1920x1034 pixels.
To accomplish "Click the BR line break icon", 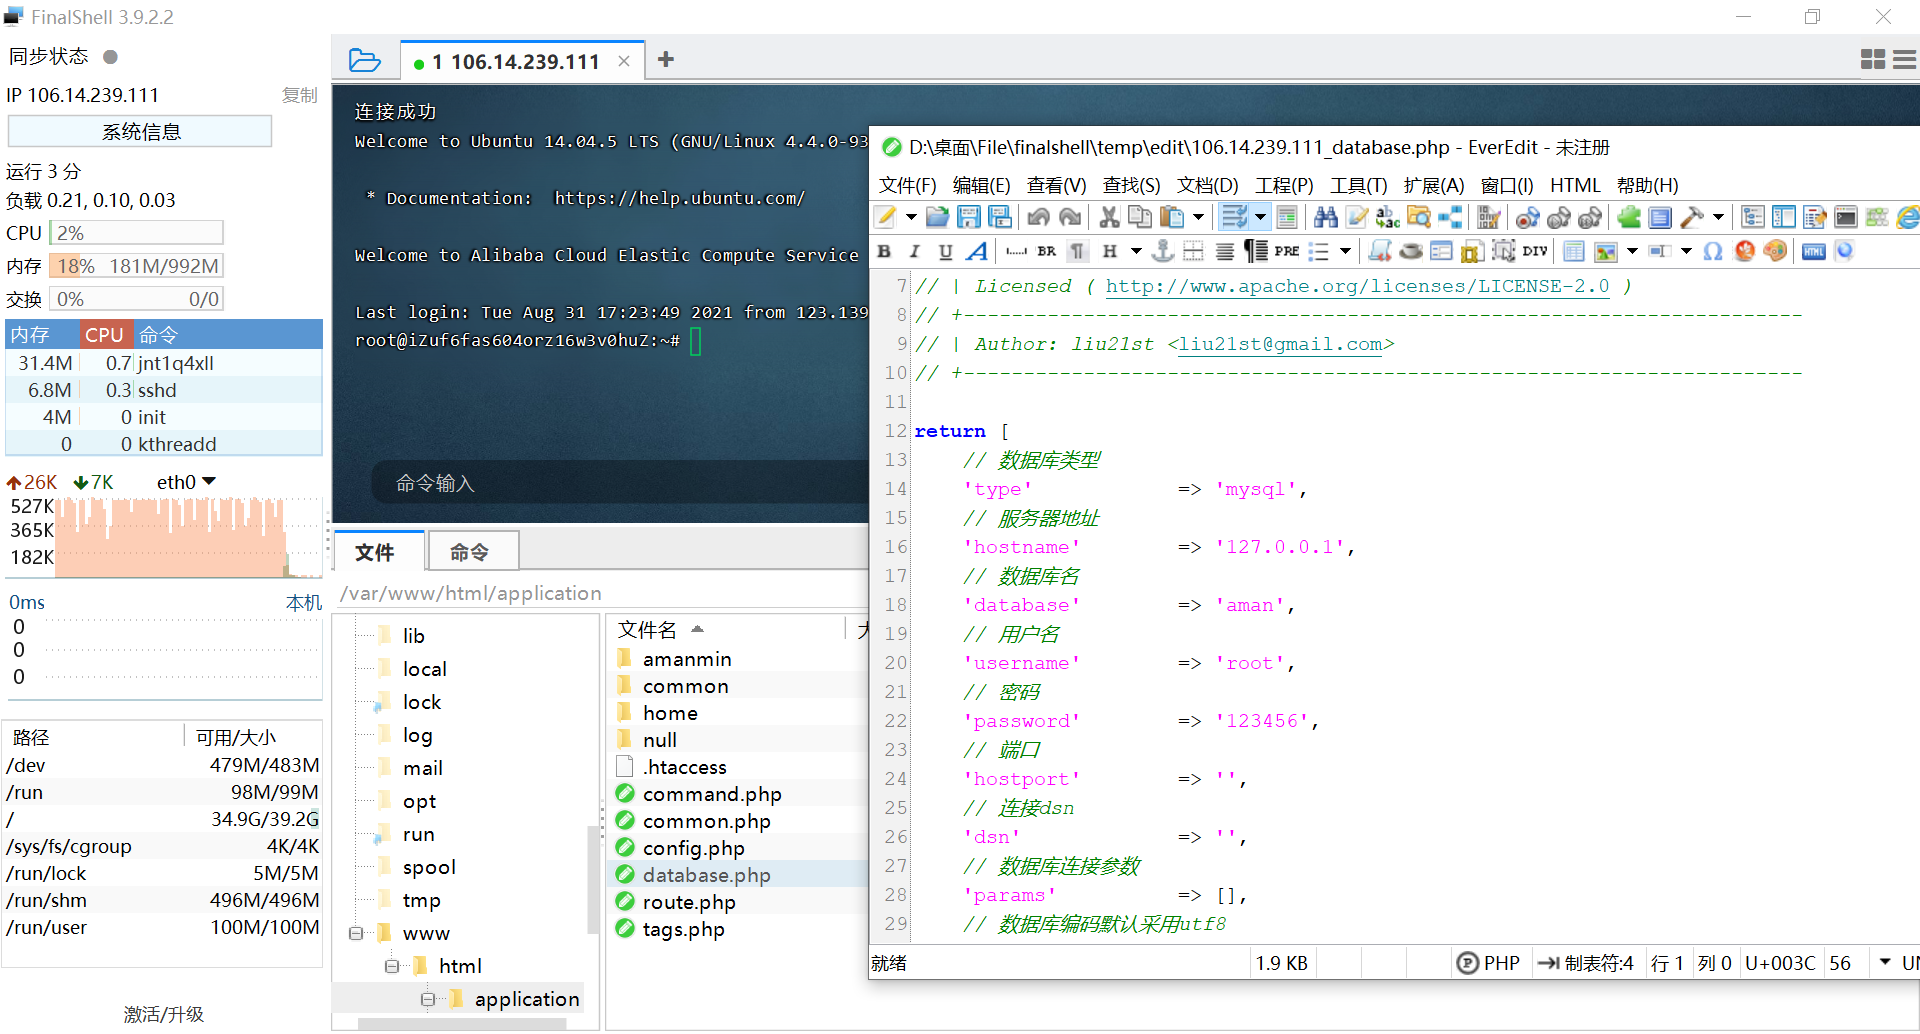I will (1047, 251).
